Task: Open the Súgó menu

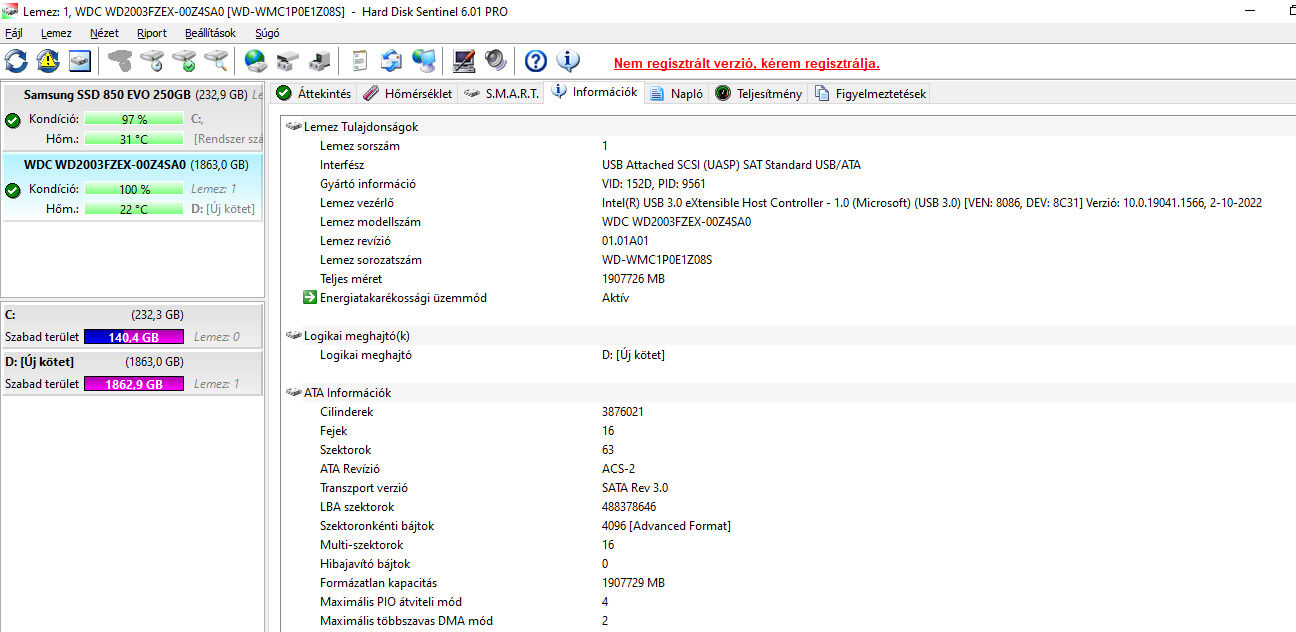Action: point(267,33)
